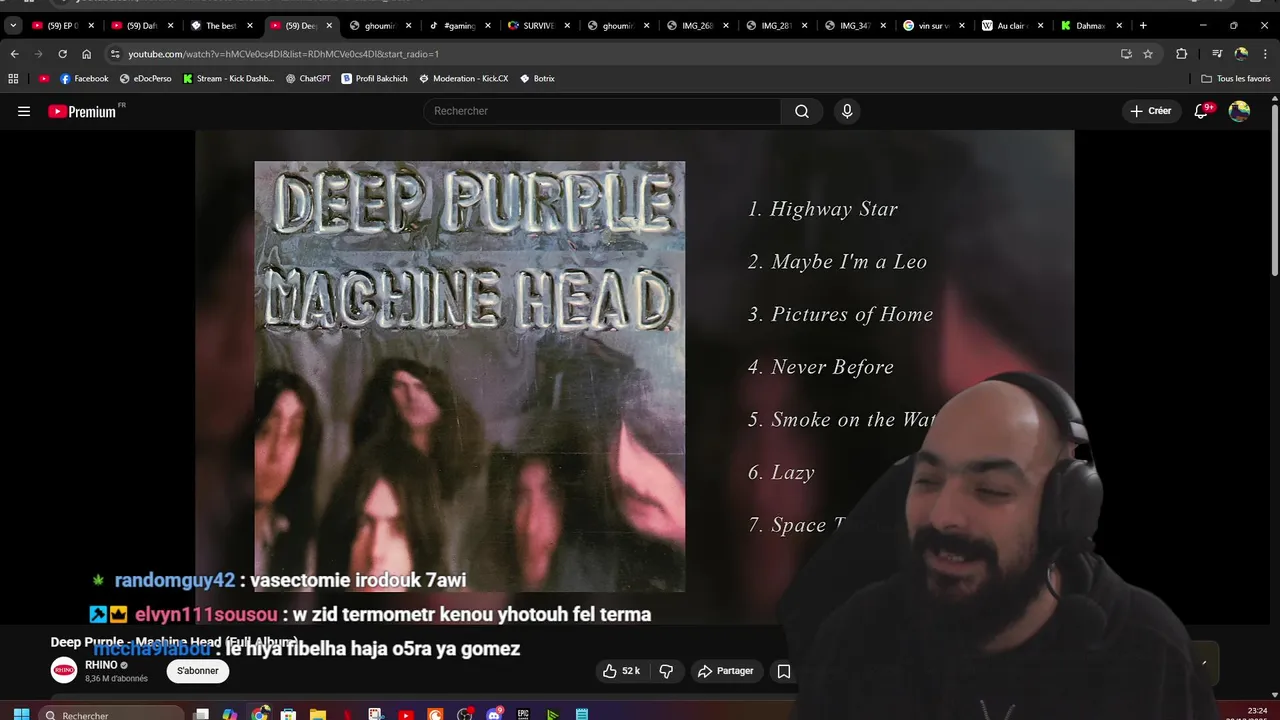The height and width of the screenshot is (720, 1280).
Task: Open the Windows Start menu
Action: (21, 714)
